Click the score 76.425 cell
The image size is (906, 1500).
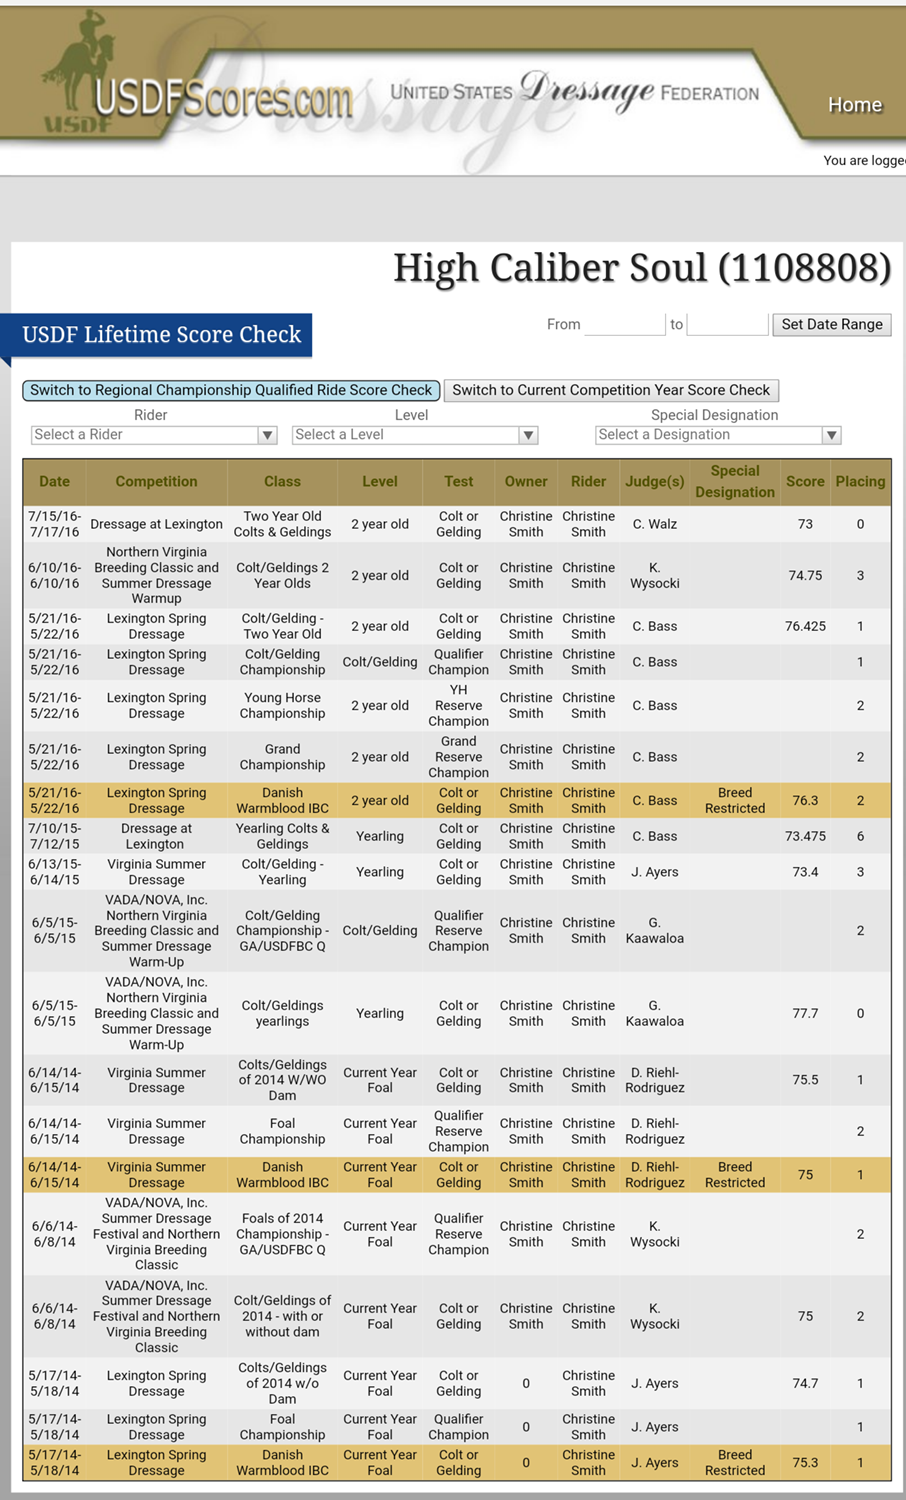pyautogui.click(x=805, y=627)
